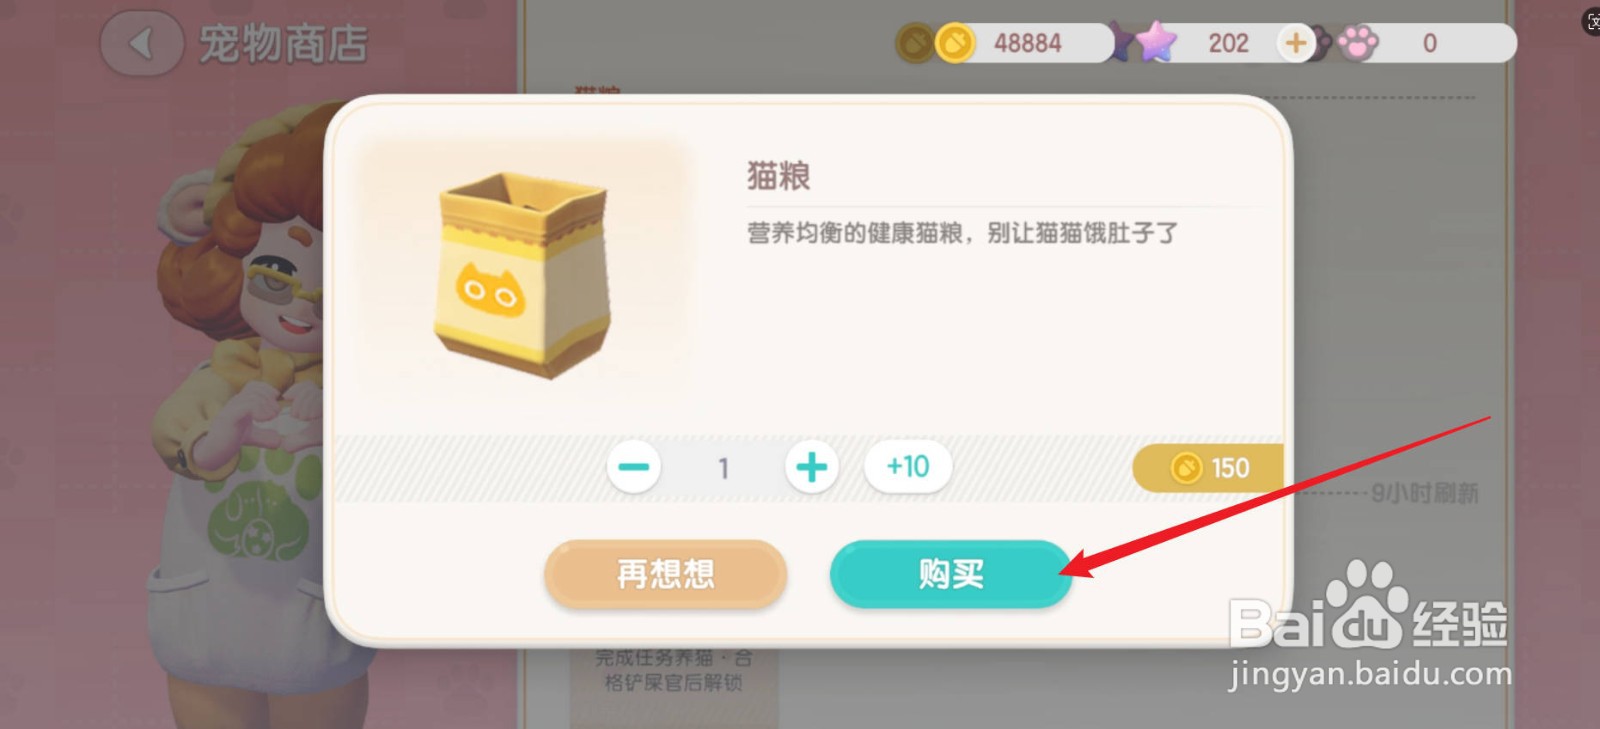Cancel with the 再想想 button
Screen dimensions: 1600x729
665,574
